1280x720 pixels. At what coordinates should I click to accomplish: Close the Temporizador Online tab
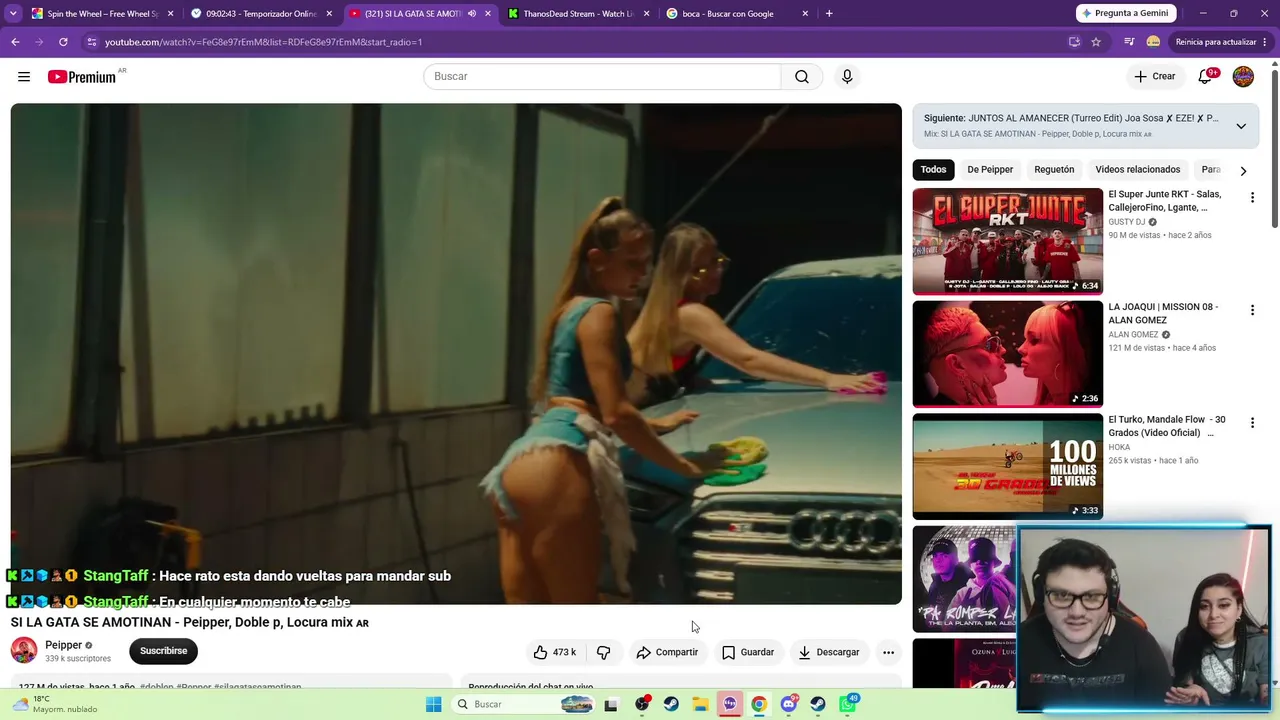329,14
